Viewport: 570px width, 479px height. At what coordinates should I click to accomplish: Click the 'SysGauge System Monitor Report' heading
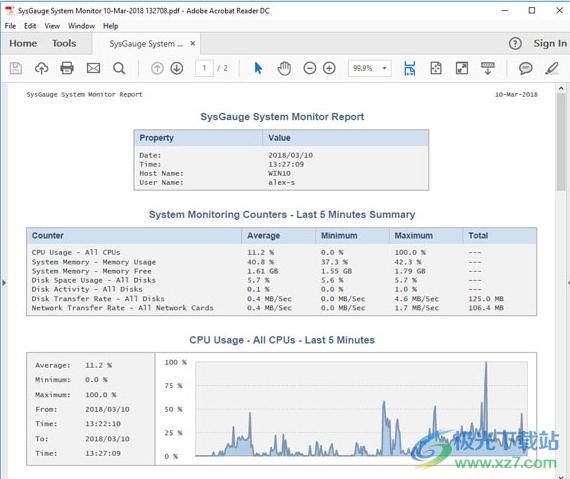point(282,117)
